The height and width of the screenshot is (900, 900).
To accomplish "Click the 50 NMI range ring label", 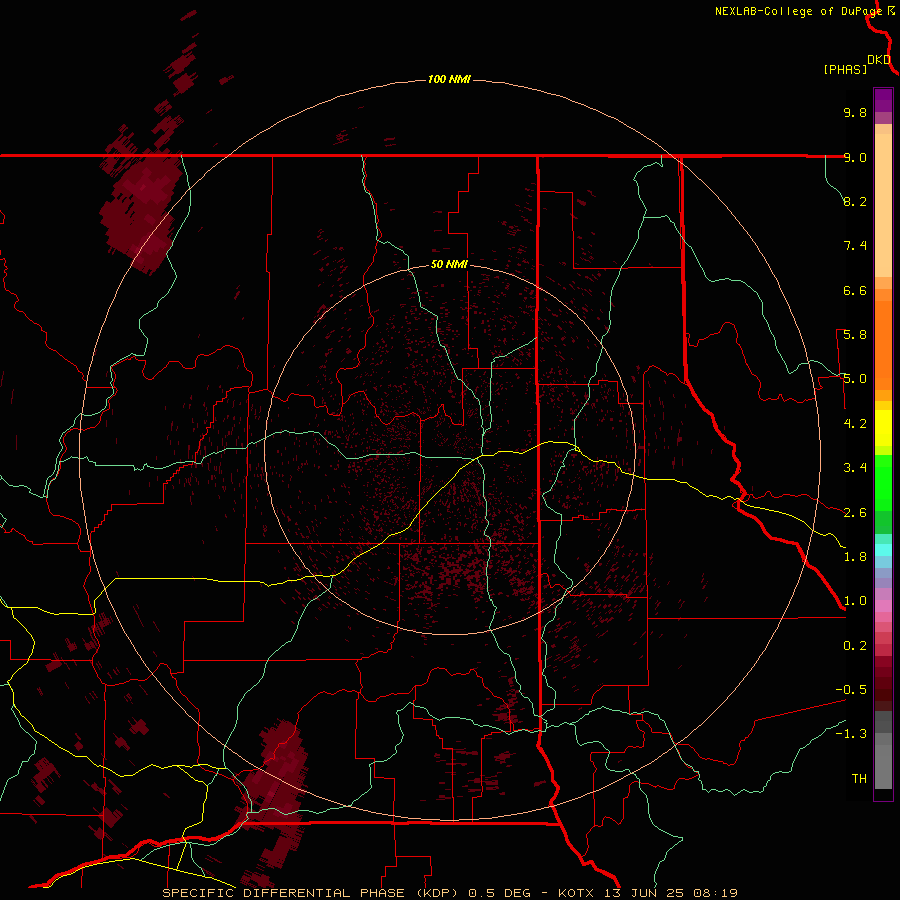I will pos(449,264).
